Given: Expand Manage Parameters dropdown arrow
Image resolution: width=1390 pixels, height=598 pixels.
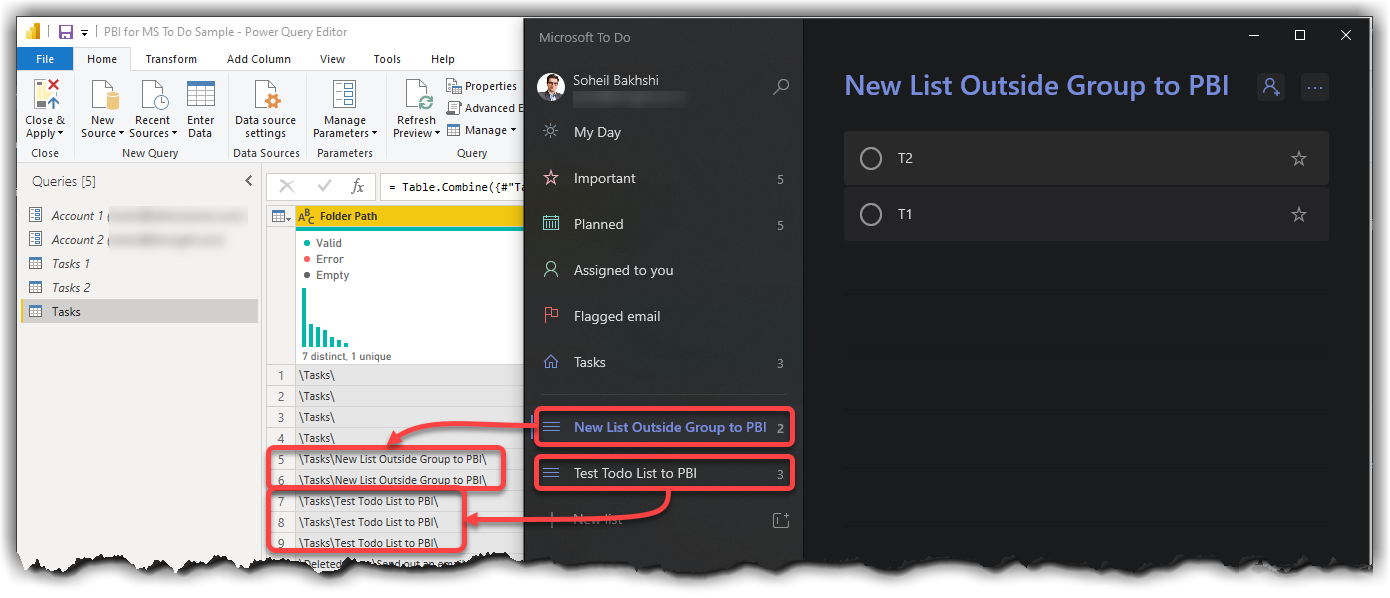Looking at the screenshot, I should click(x=374, y=134).
